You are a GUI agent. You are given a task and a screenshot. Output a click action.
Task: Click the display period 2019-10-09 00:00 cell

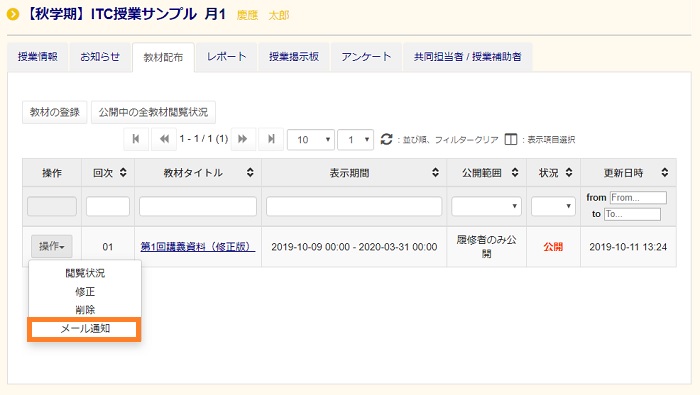pos(354,247)
